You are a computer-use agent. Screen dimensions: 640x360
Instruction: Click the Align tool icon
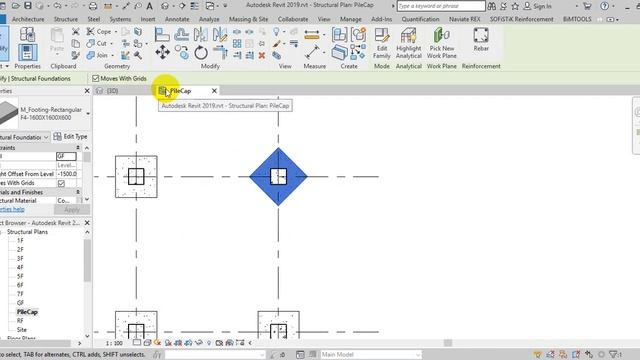coord(162,35)
